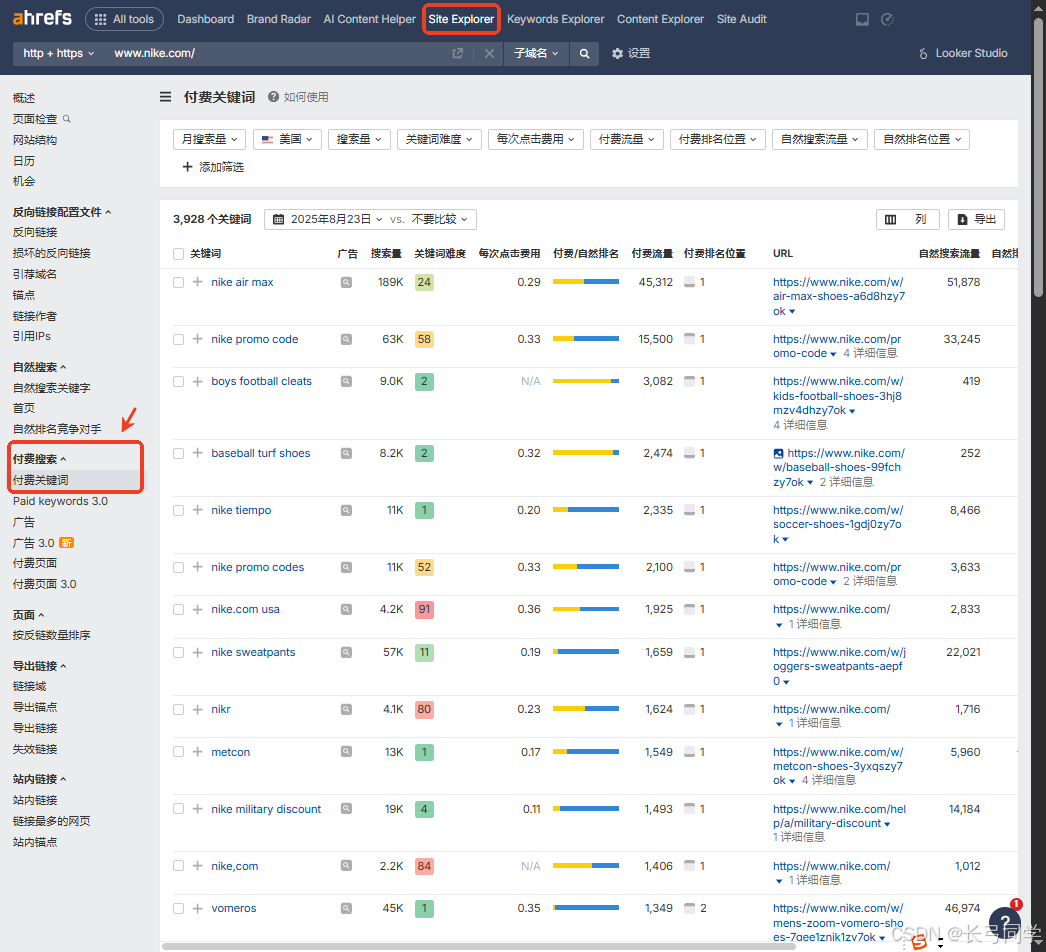Check the baseball turf shoes checkbox
The height and width of the screenshot is (952, 1046).
click(x=178, y=454)
